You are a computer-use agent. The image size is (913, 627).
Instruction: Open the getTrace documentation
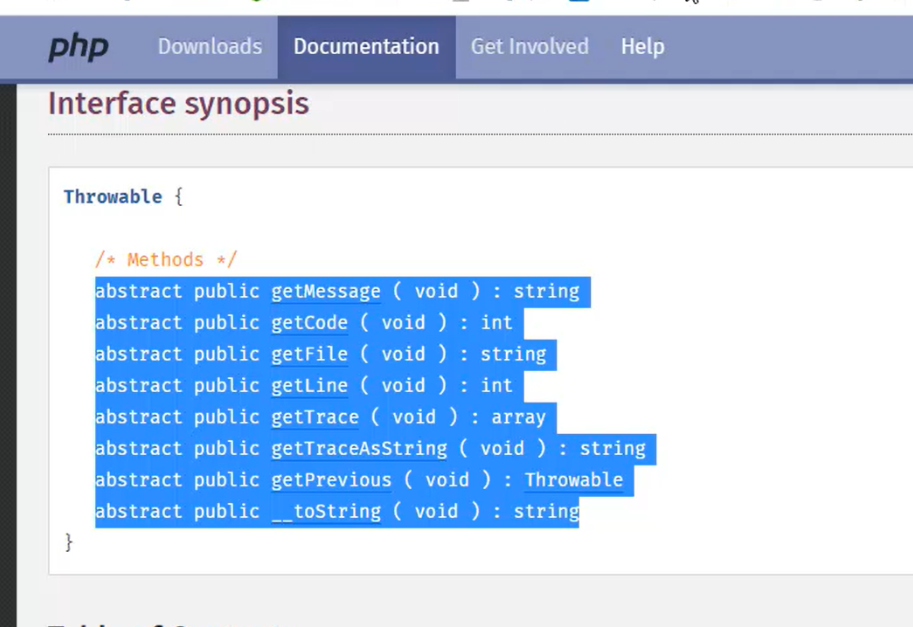(314, 417)
